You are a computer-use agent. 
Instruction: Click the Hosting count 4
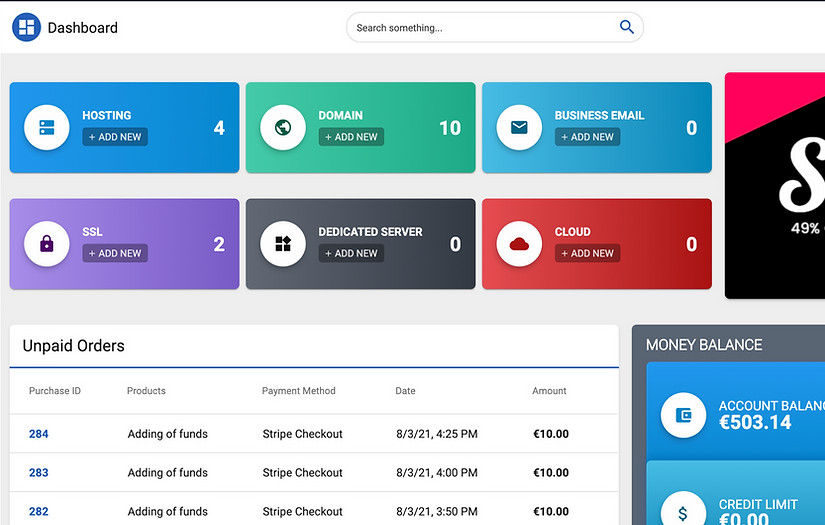219,128
